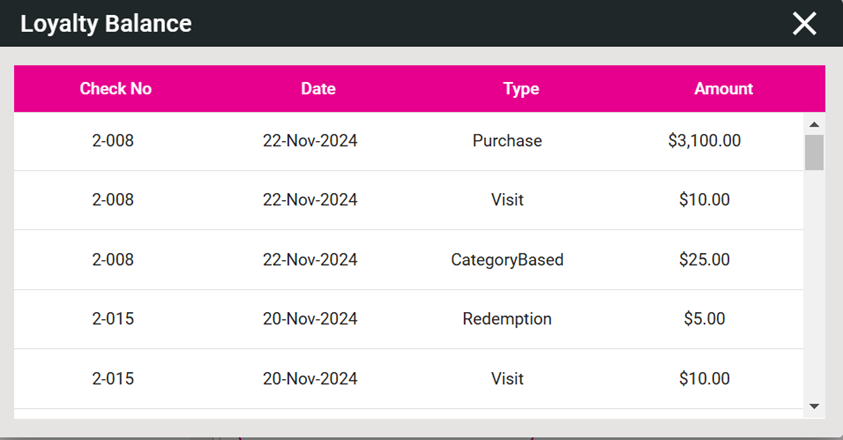
Task: Click the vertical scrollbar thumb
Action: (x=814, y=152)
